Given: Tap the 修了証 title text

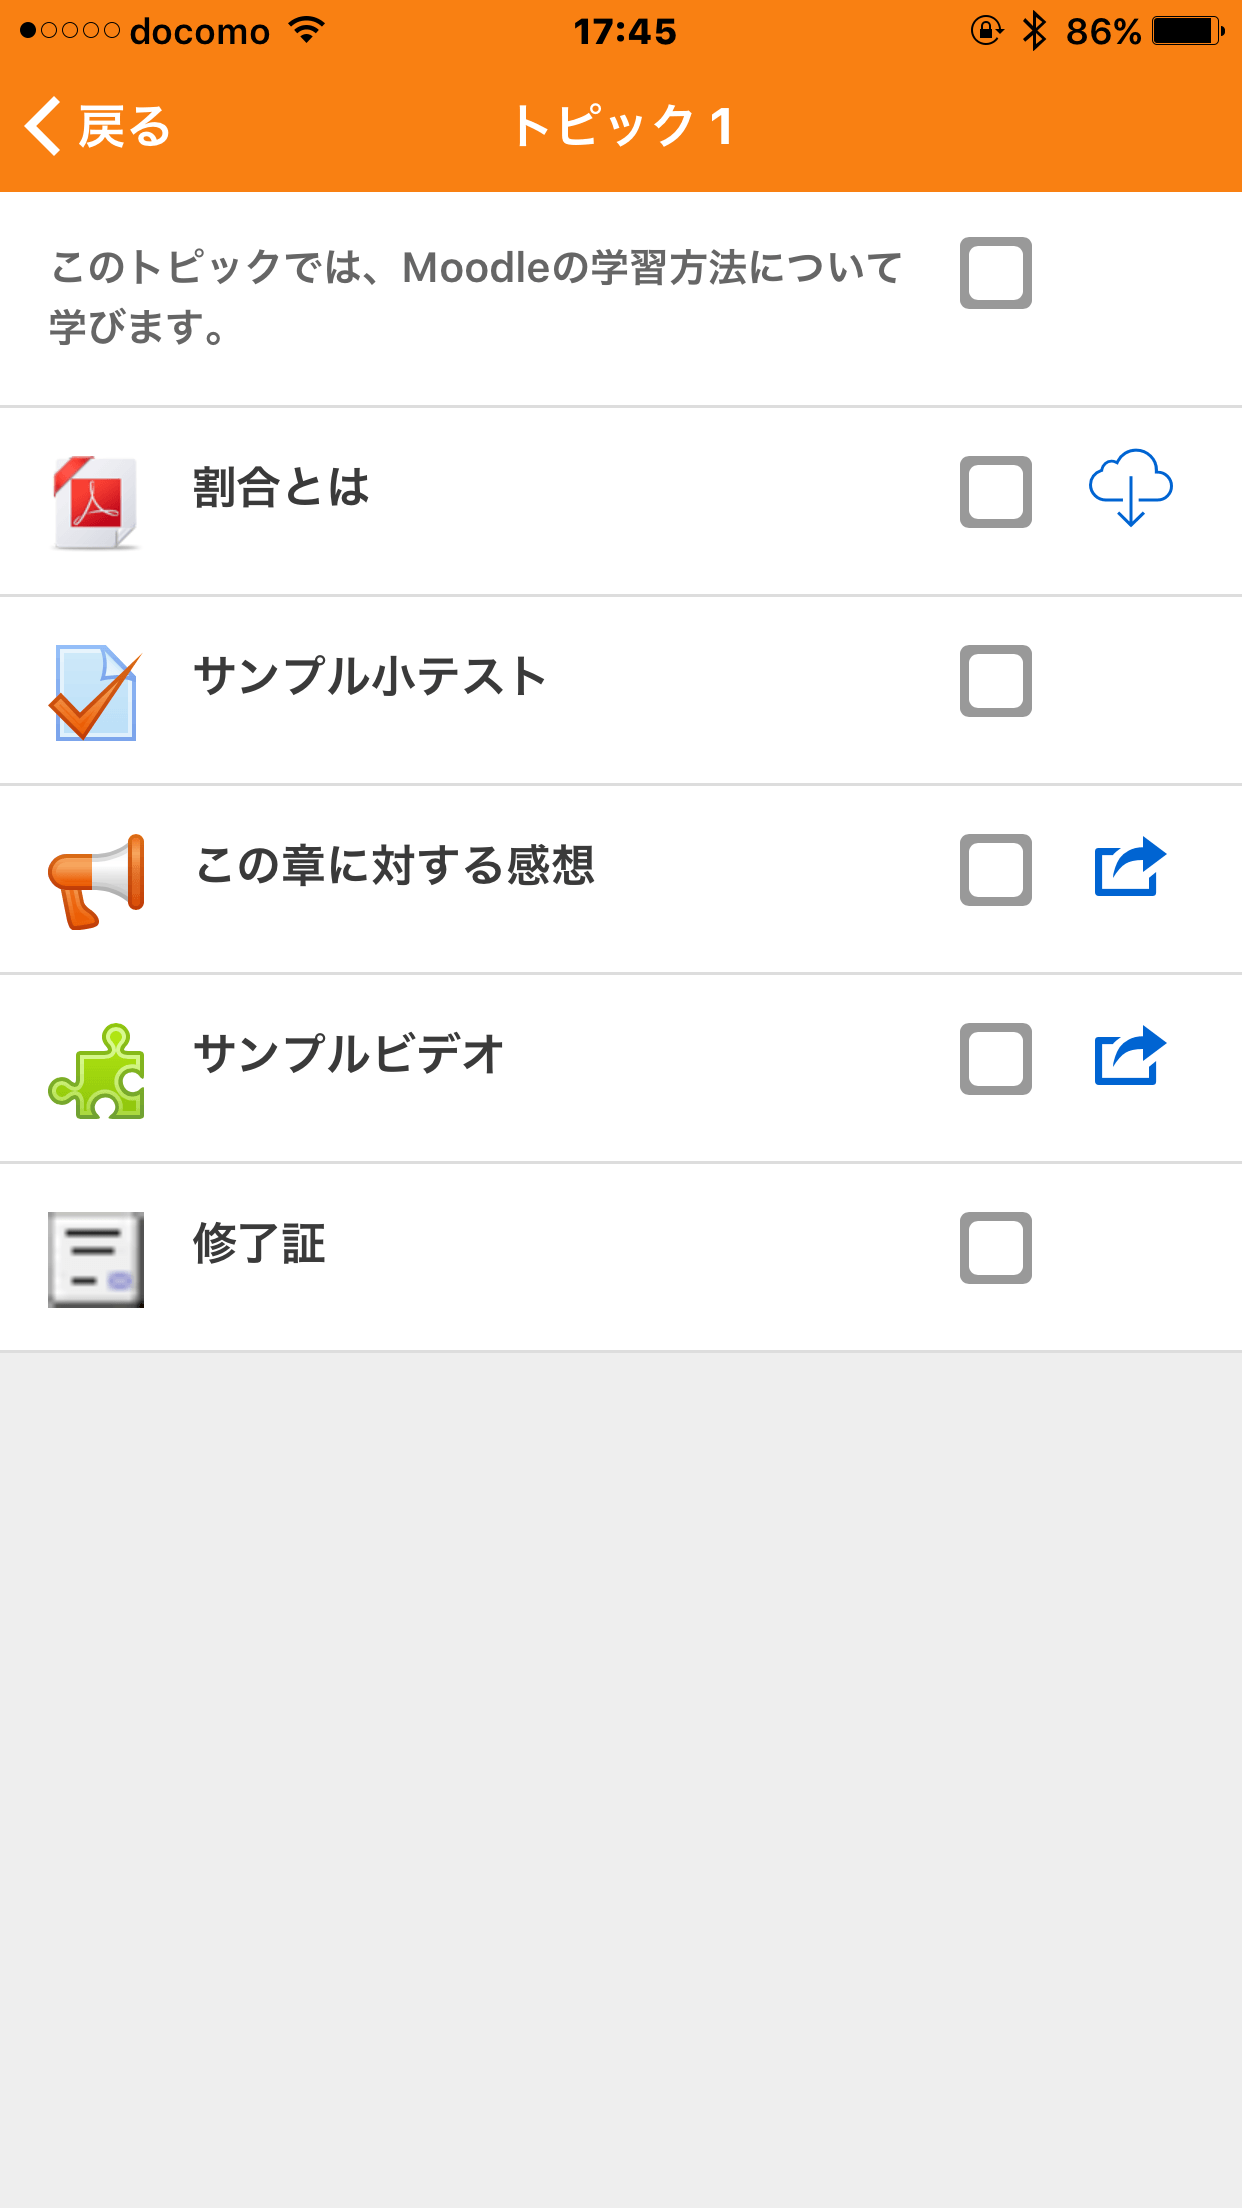Looking at the screenshot, I should [x=259, y=1243].
